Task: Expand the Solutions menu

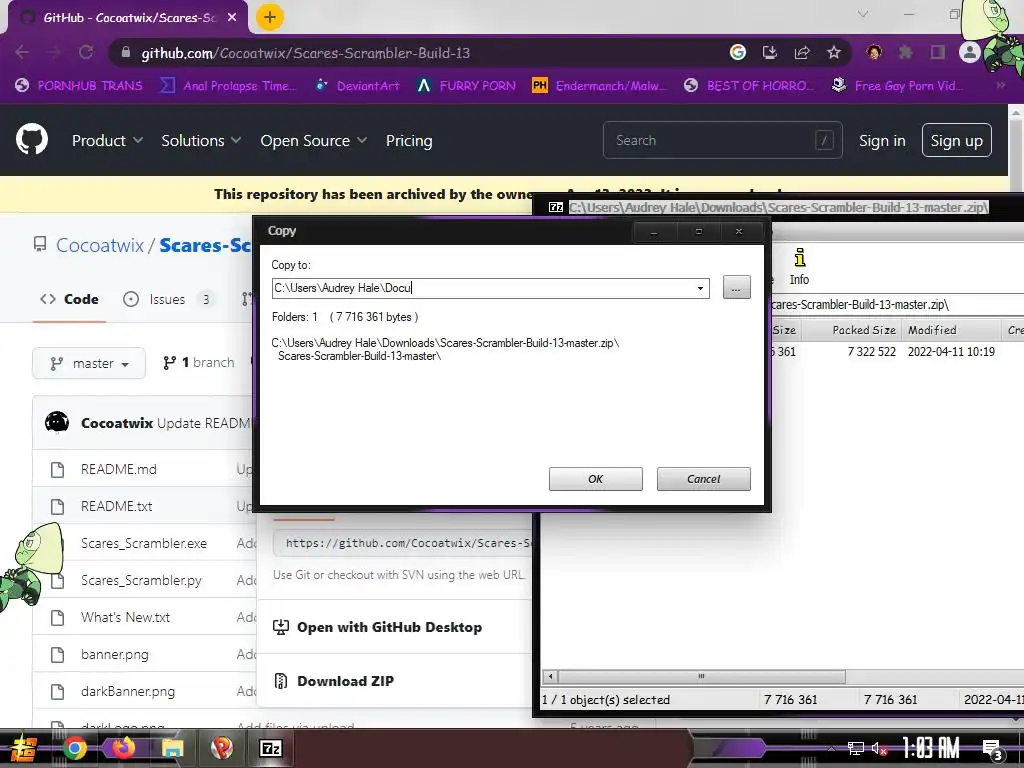Action: tap(201, 140)
